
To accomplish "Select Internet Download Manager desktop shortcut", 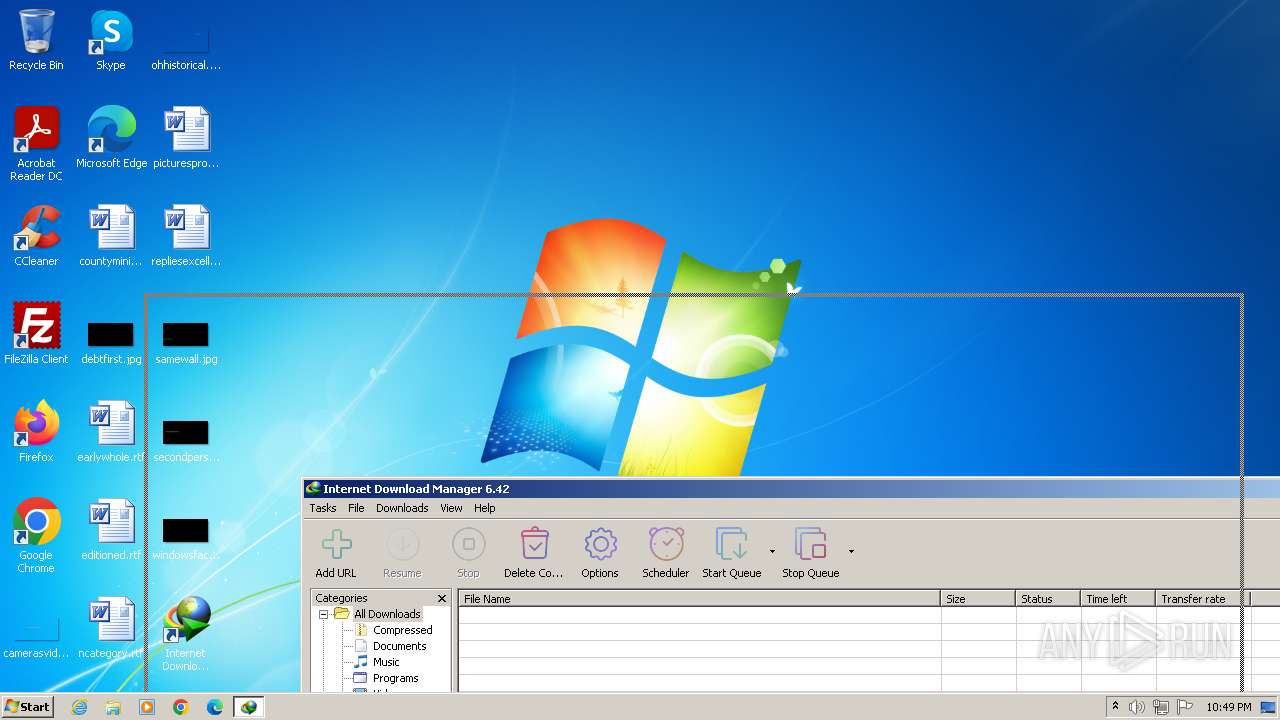I will 186,634.
